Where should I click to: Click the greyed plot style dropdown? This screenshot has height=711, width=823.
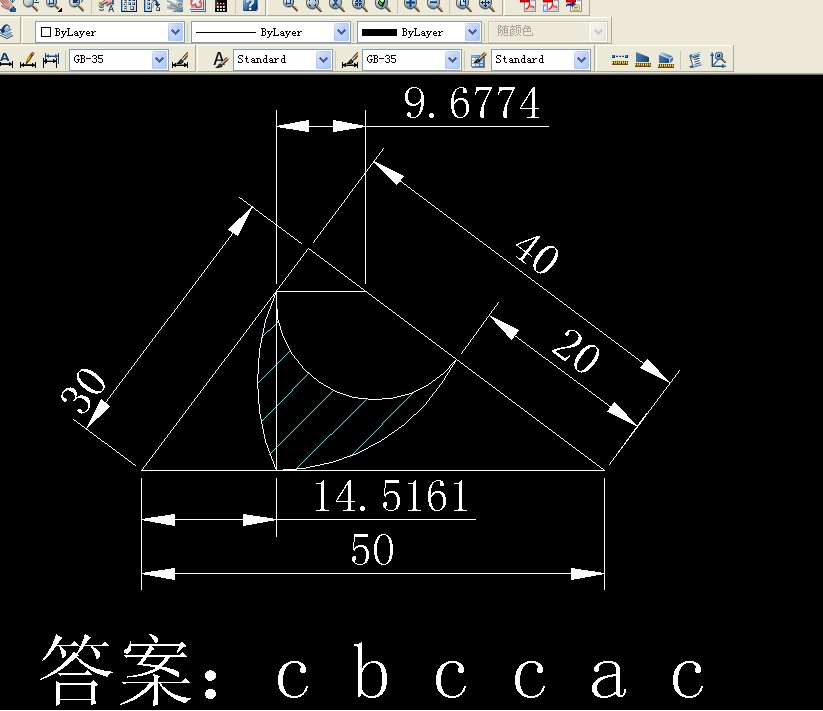[547, 32]
